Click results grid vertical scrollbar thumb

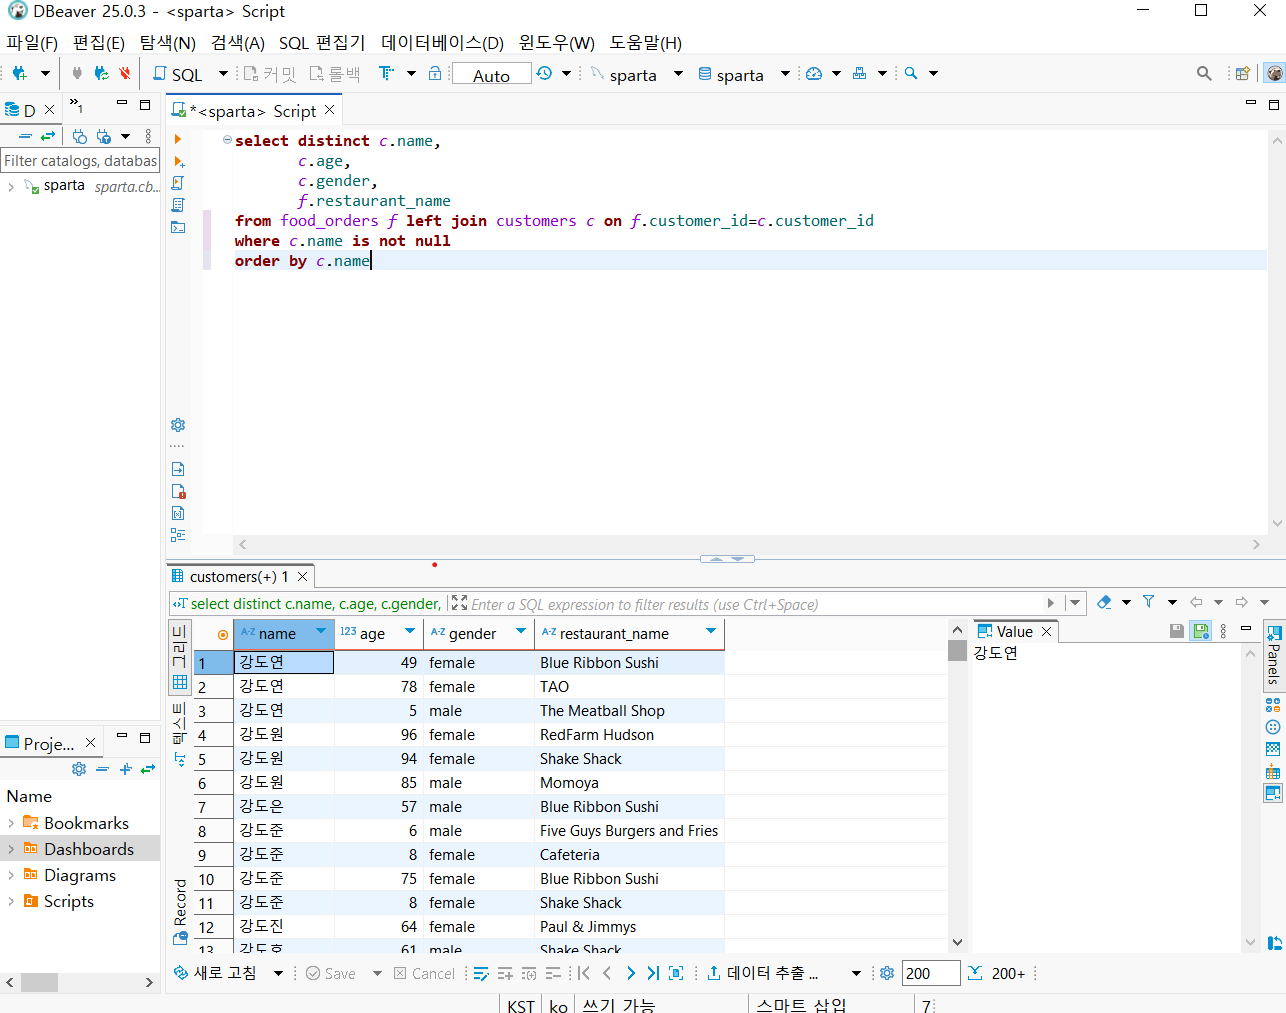click(957, 651)
